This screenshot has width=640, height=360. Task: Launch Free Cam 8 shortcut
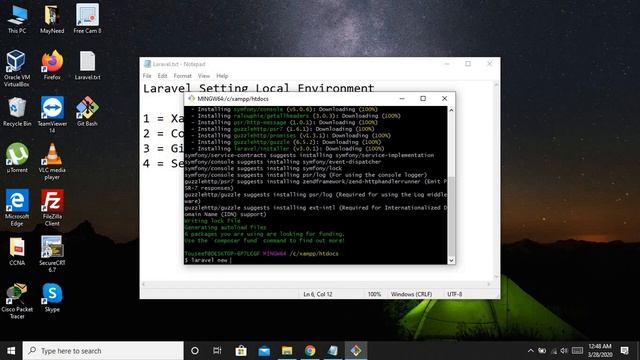point(87,19)
